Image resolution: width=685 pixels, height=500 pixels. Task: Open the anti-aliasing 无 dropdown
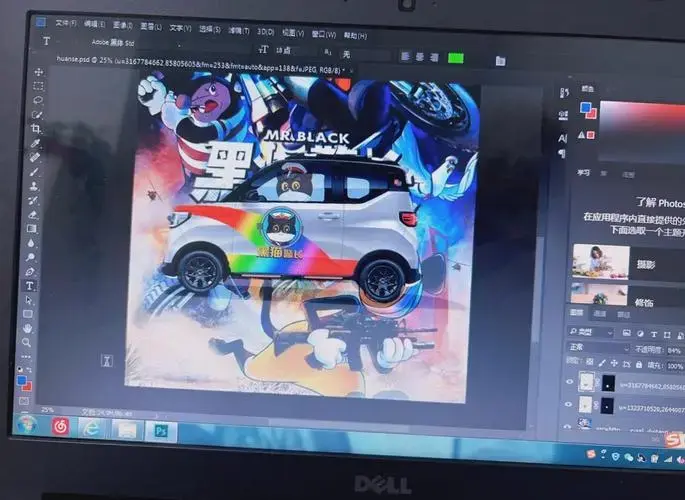[364, 55]
